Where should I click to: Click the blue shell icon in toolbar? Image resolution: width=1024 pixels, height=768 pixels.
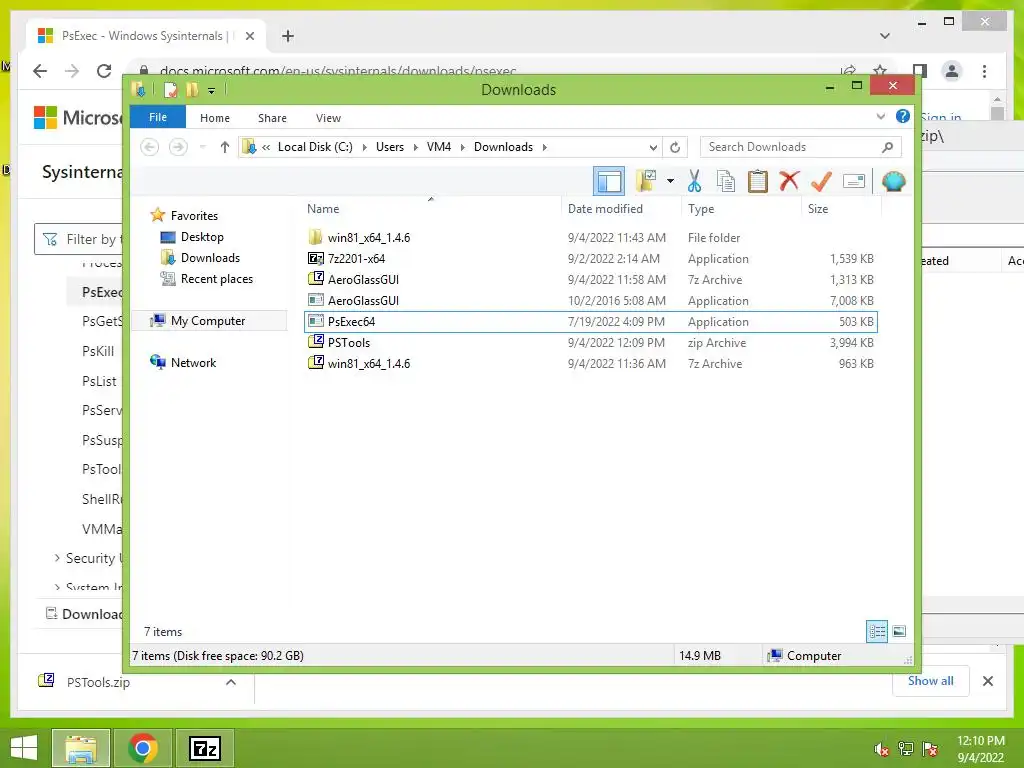pyautogui.click(x=893, y=181)
